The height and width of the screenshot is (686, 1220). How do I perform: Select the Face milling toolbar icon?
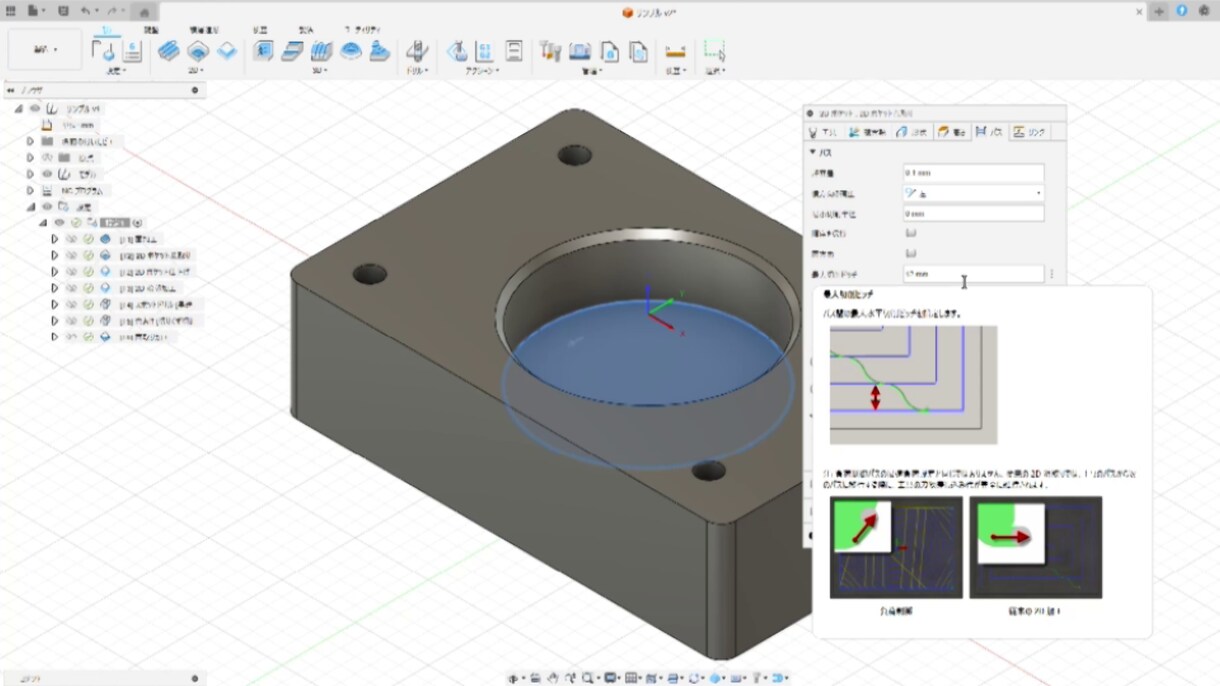[x=227, y=50]
